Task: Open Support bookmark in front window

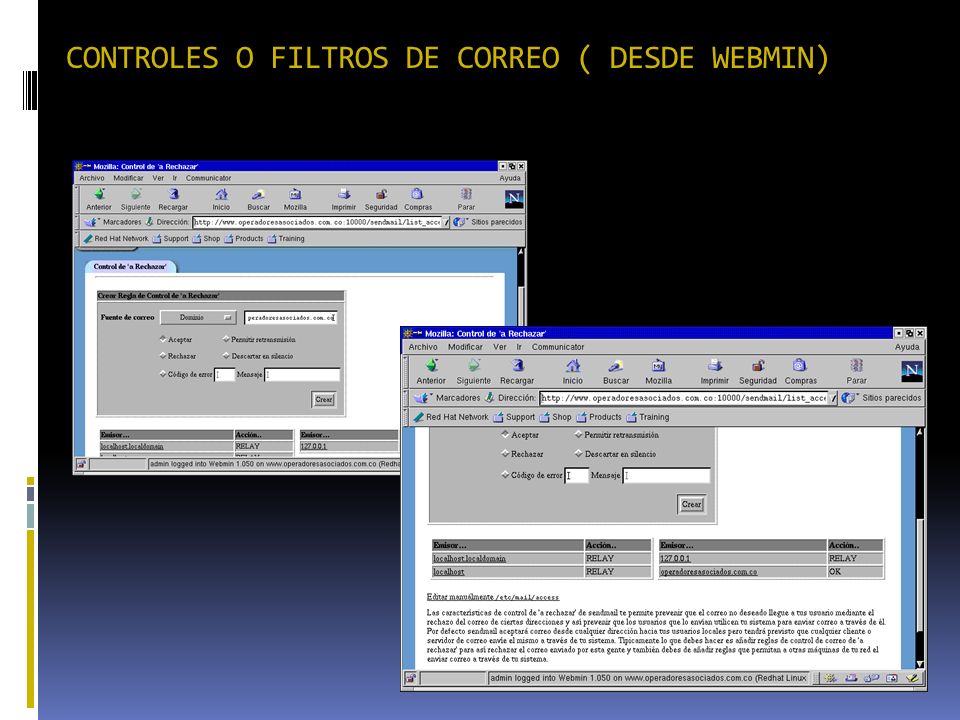Action: pyautogui.click(x=514, y=417)
